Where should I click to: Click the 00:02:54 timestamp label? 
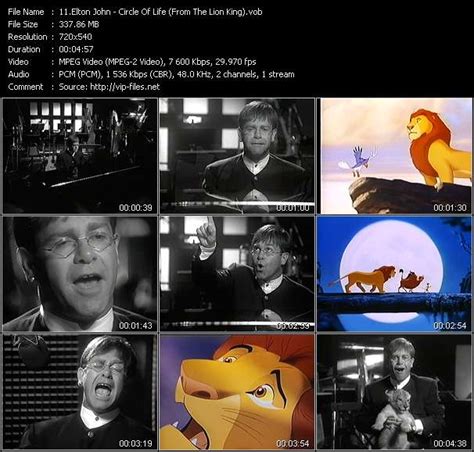click(450, 325)
